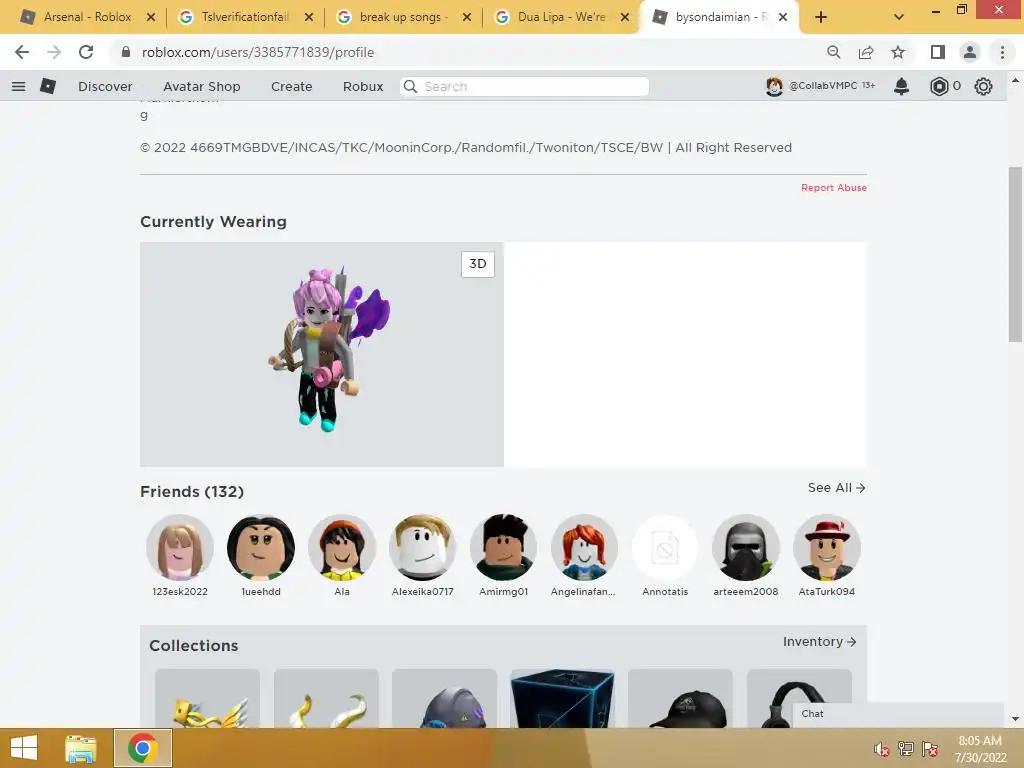Image resolution: width=1024 pixels, height=768 pixels.
Task: Open the black cap collection item
Action: click(680, 698)
